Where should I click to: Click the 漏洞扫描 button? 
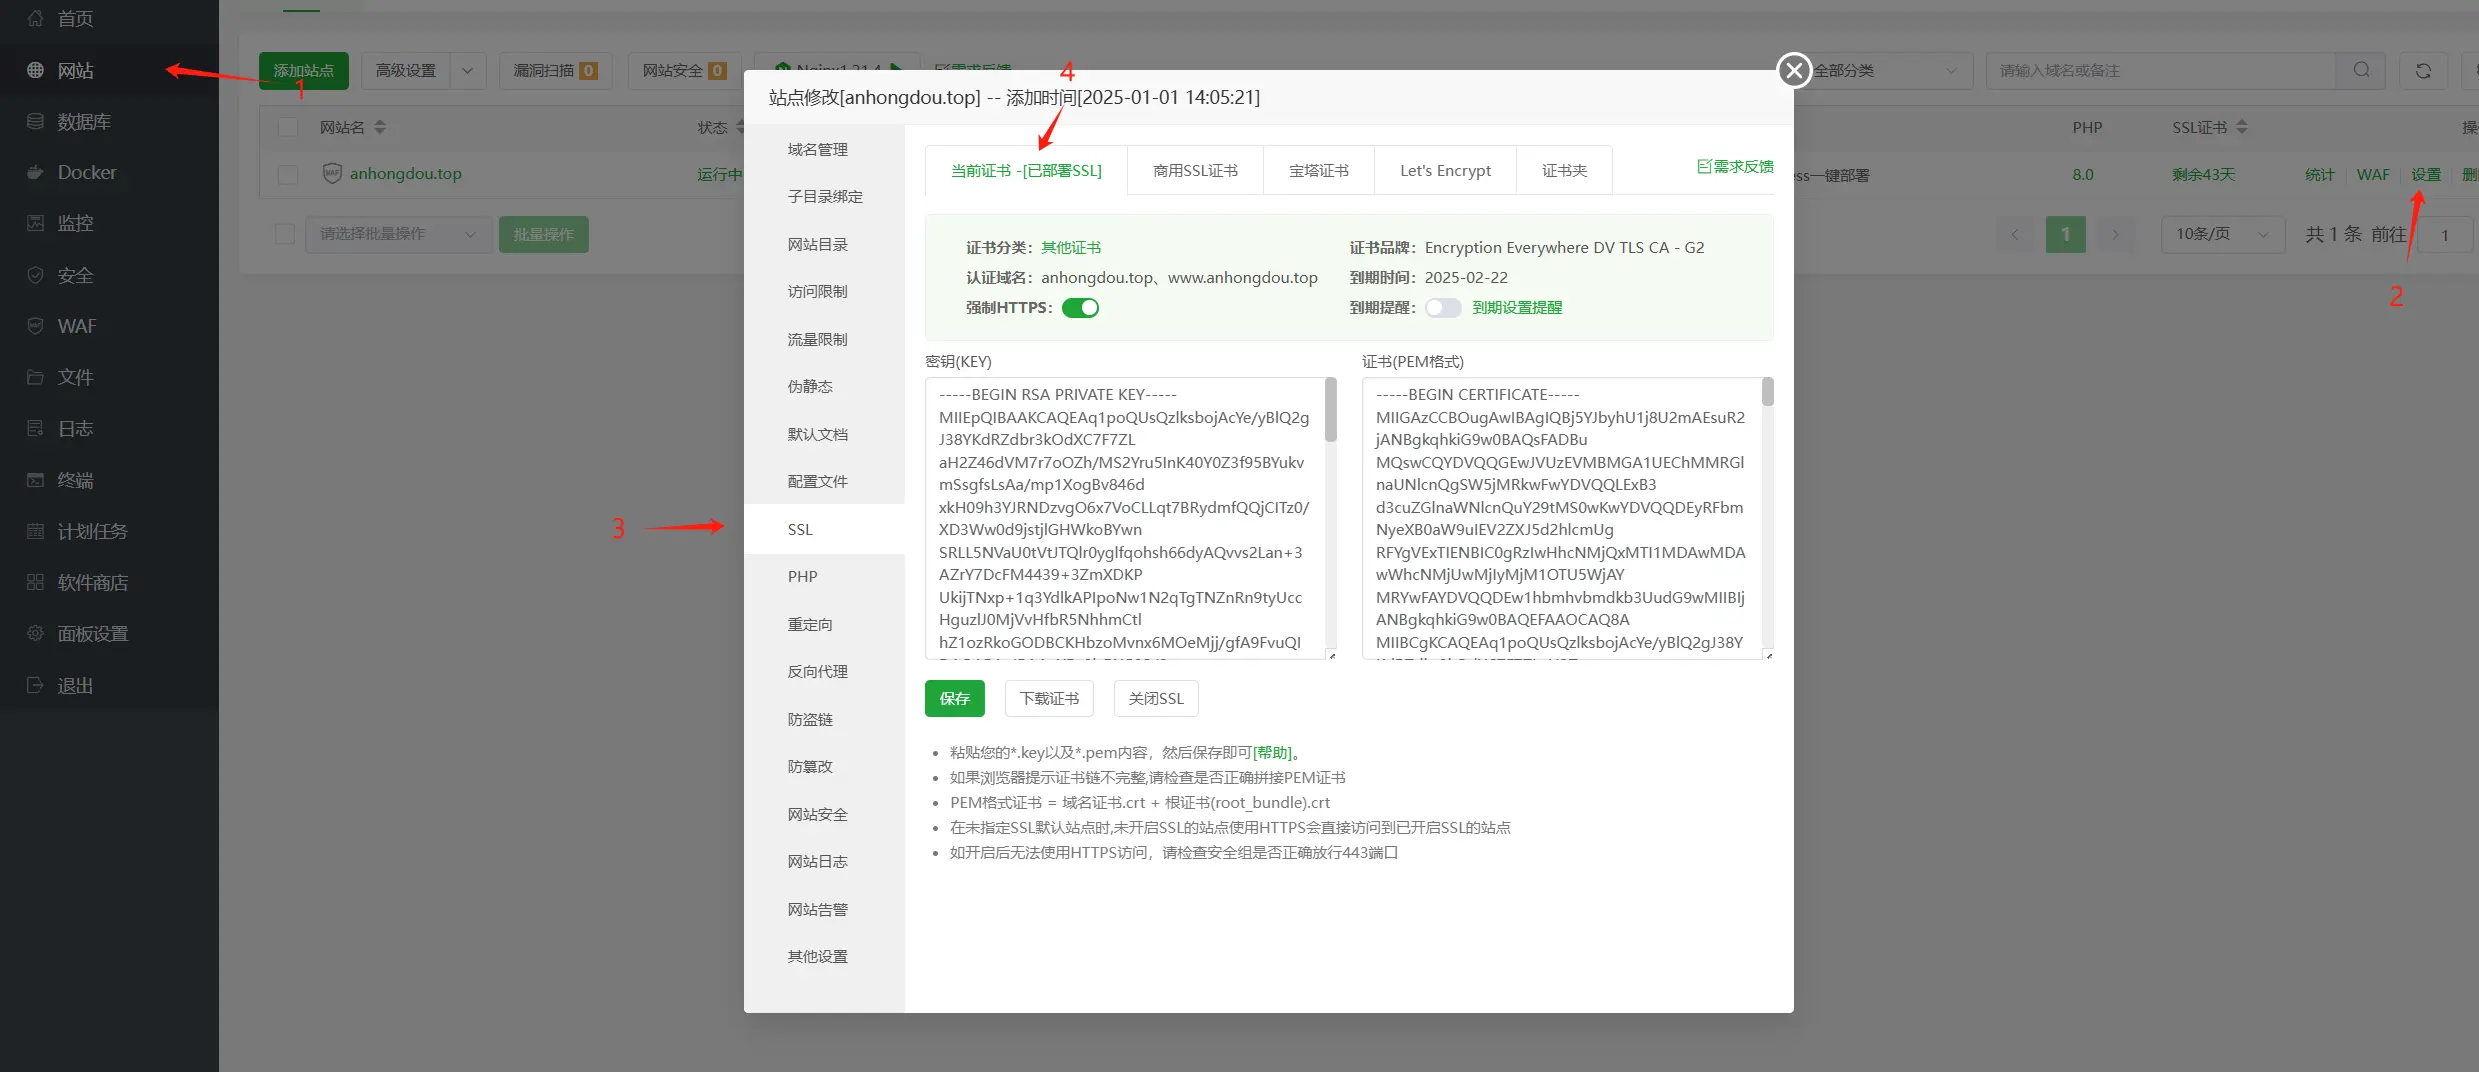coord(555,71)
